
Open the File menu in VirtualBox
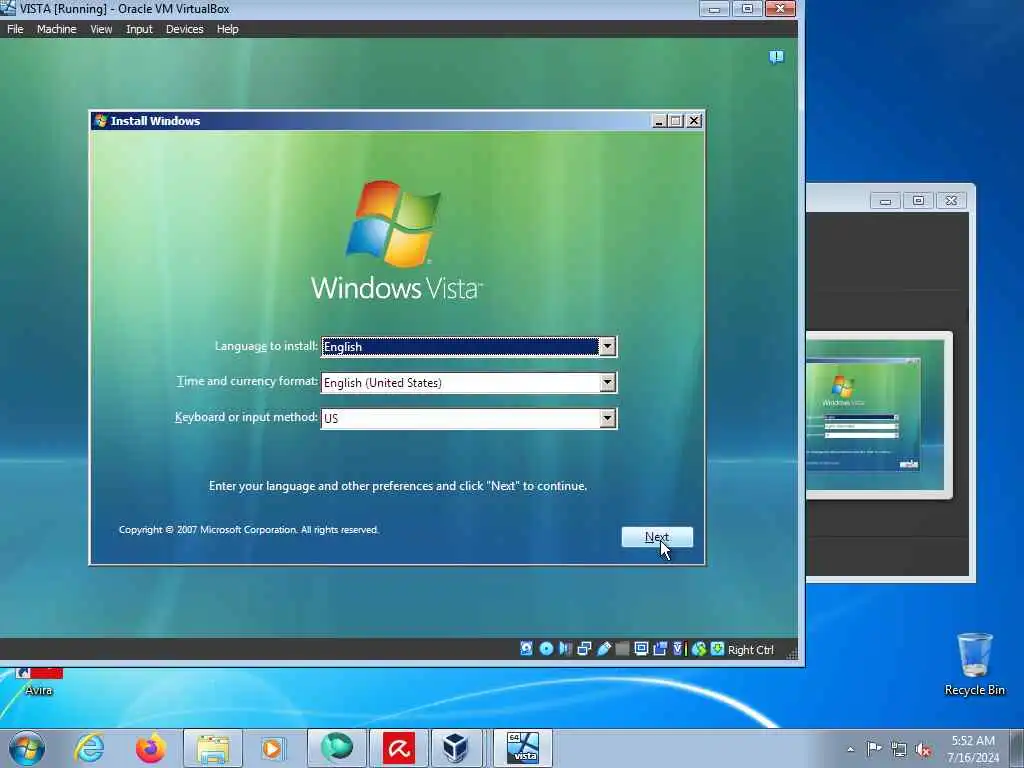(x=15, y=29)
